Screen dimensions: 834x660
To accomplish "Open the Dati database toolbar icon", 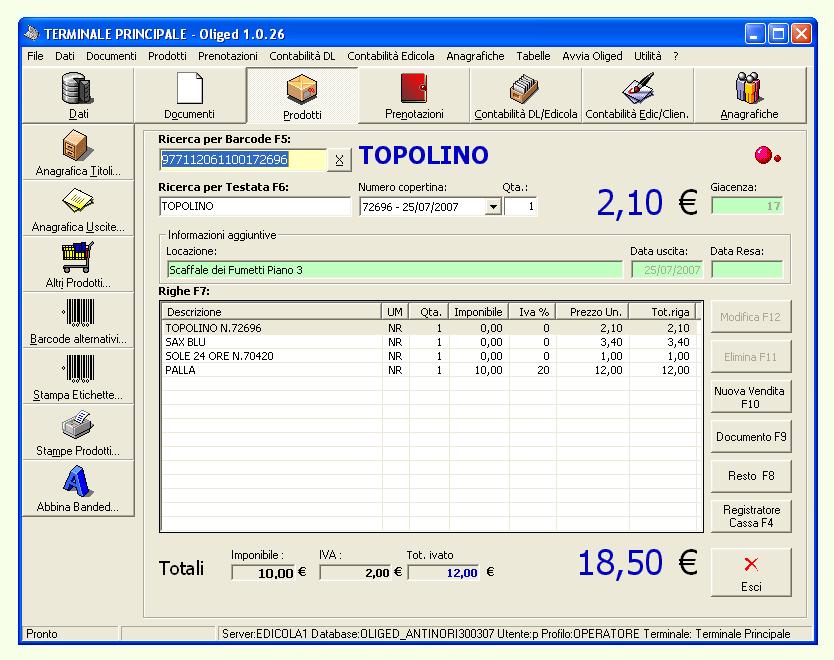I will 78,96.
